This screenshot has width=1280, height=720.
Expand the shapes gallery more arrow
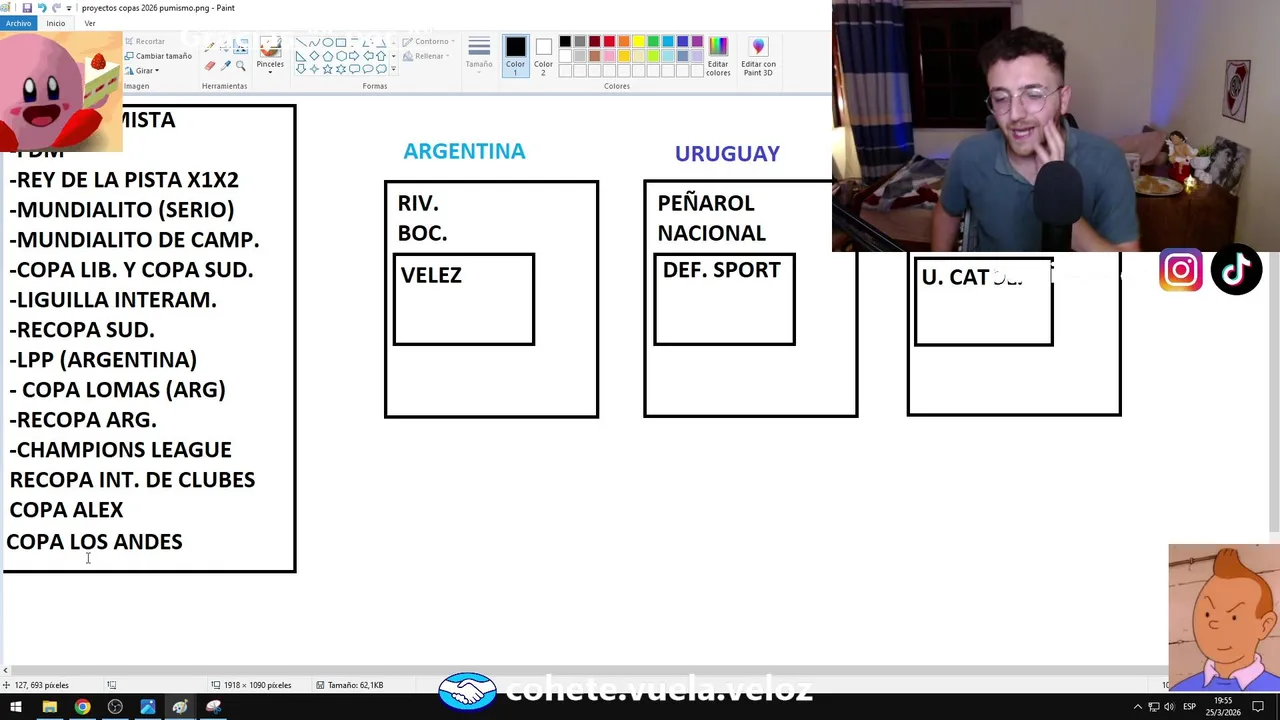[x=393, y=69]
